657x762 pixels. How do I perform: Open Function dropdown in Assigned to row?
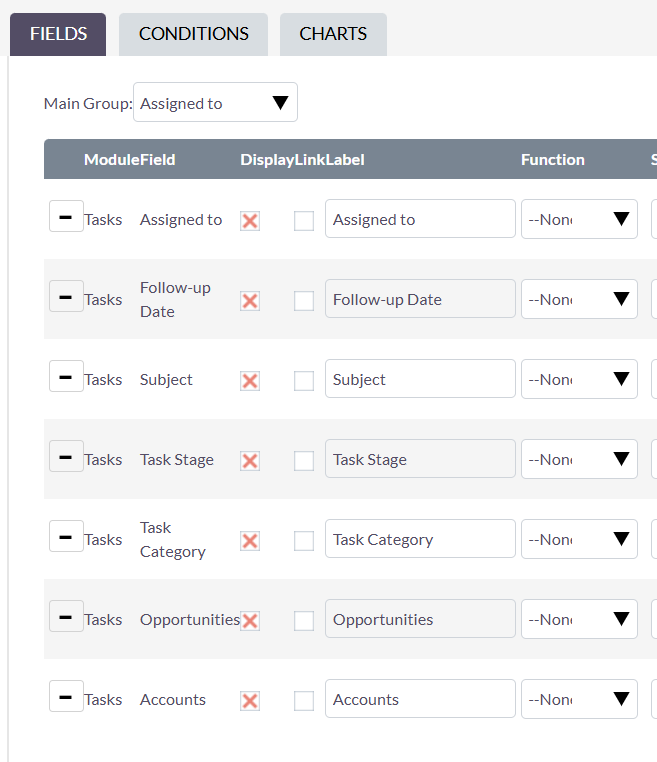tap(579, 219)
